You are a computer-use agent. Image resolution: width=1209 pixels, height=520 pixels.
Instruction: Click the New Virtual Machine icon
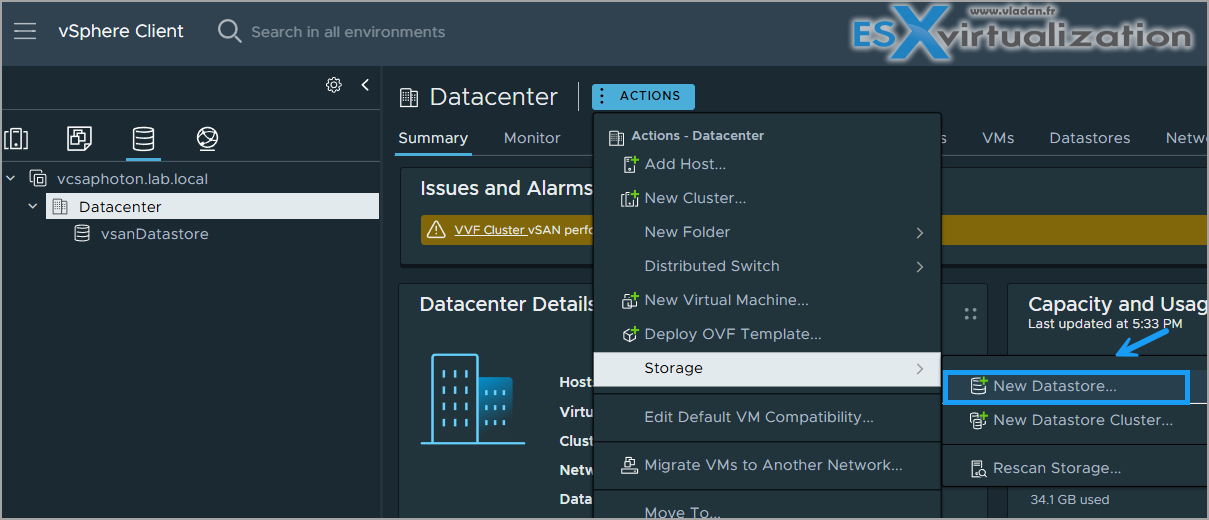tap(630, 300)
